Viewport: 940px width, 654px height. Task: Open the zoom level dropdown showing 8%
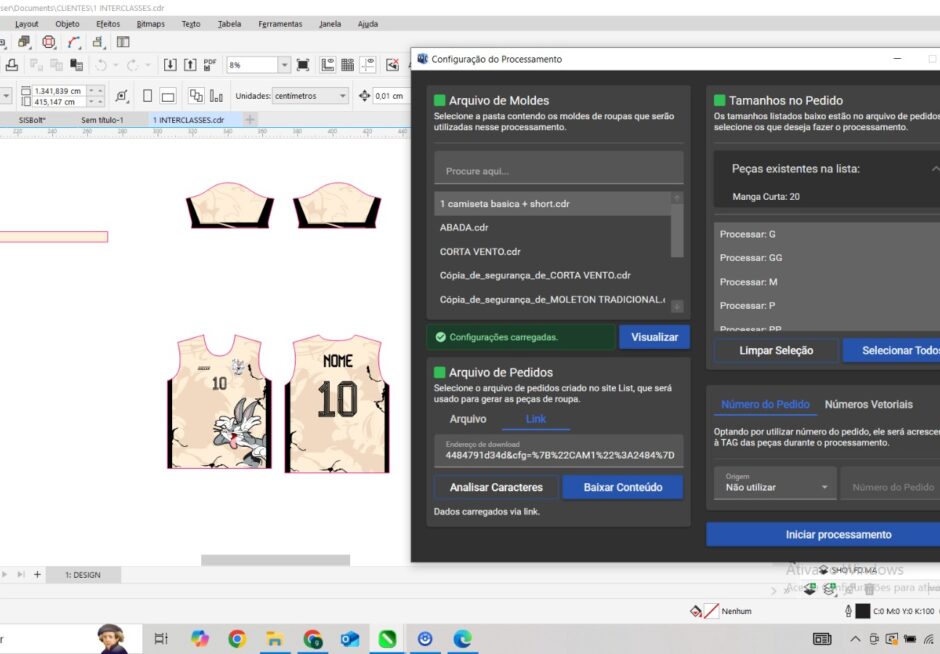(x=285, y=65)
